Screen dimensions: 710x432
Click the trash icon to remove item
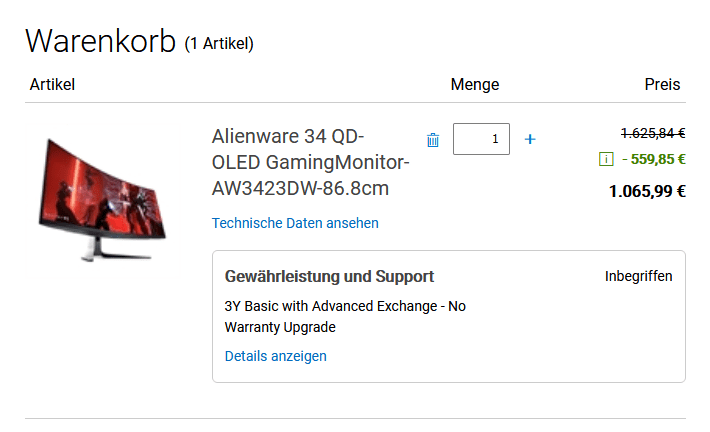point(433,140)
